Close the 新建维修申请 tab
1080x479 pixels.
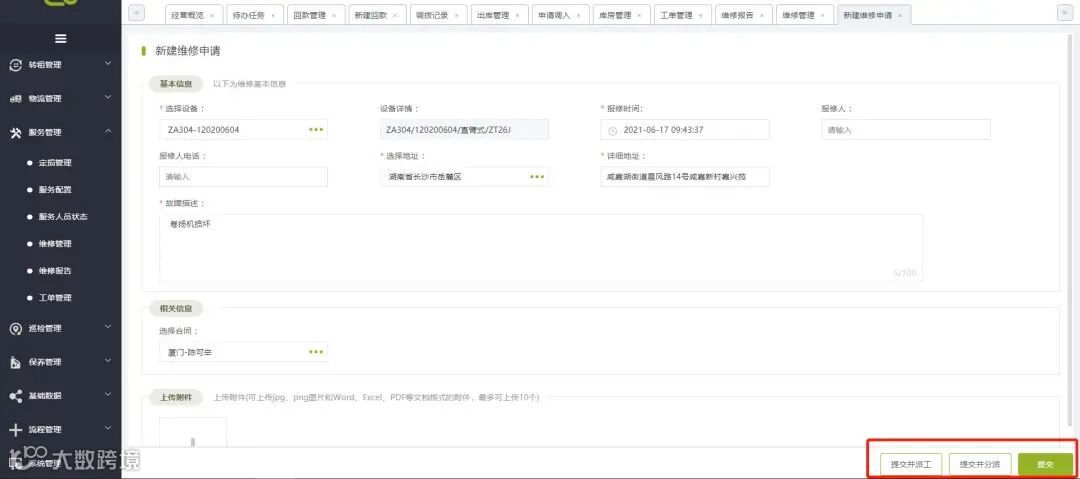pyautogui.click(x=900, y=15)
